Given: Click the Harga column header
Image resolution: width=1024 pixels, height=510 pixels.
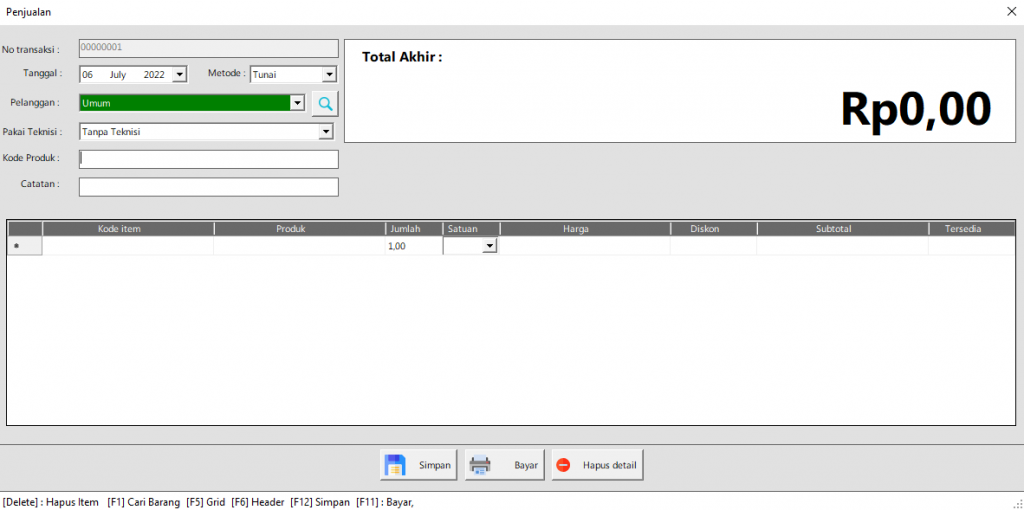Looking at the screenshot, I should pyautogui.click(x=585, y=229).
